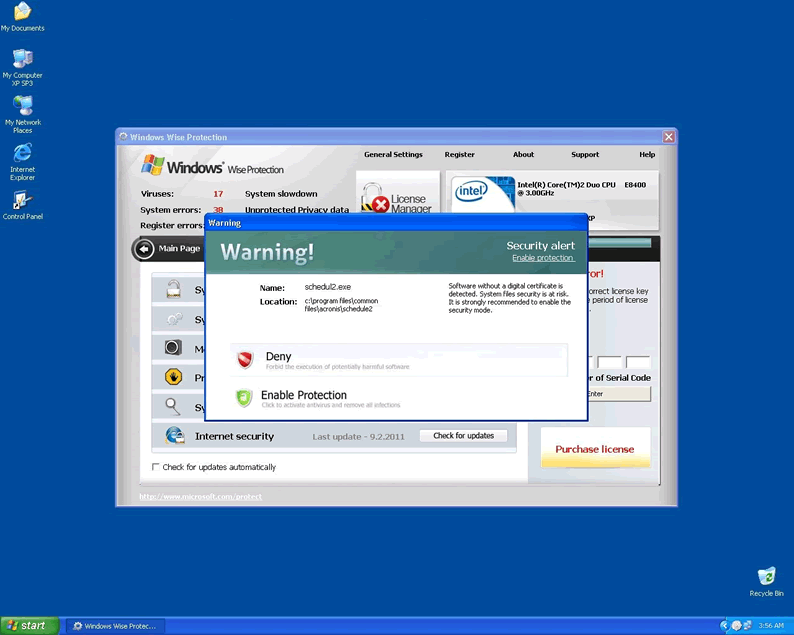Open the Internet Explorer desktop icon
The image size is (794, 635).
click(x=22, y=153)
